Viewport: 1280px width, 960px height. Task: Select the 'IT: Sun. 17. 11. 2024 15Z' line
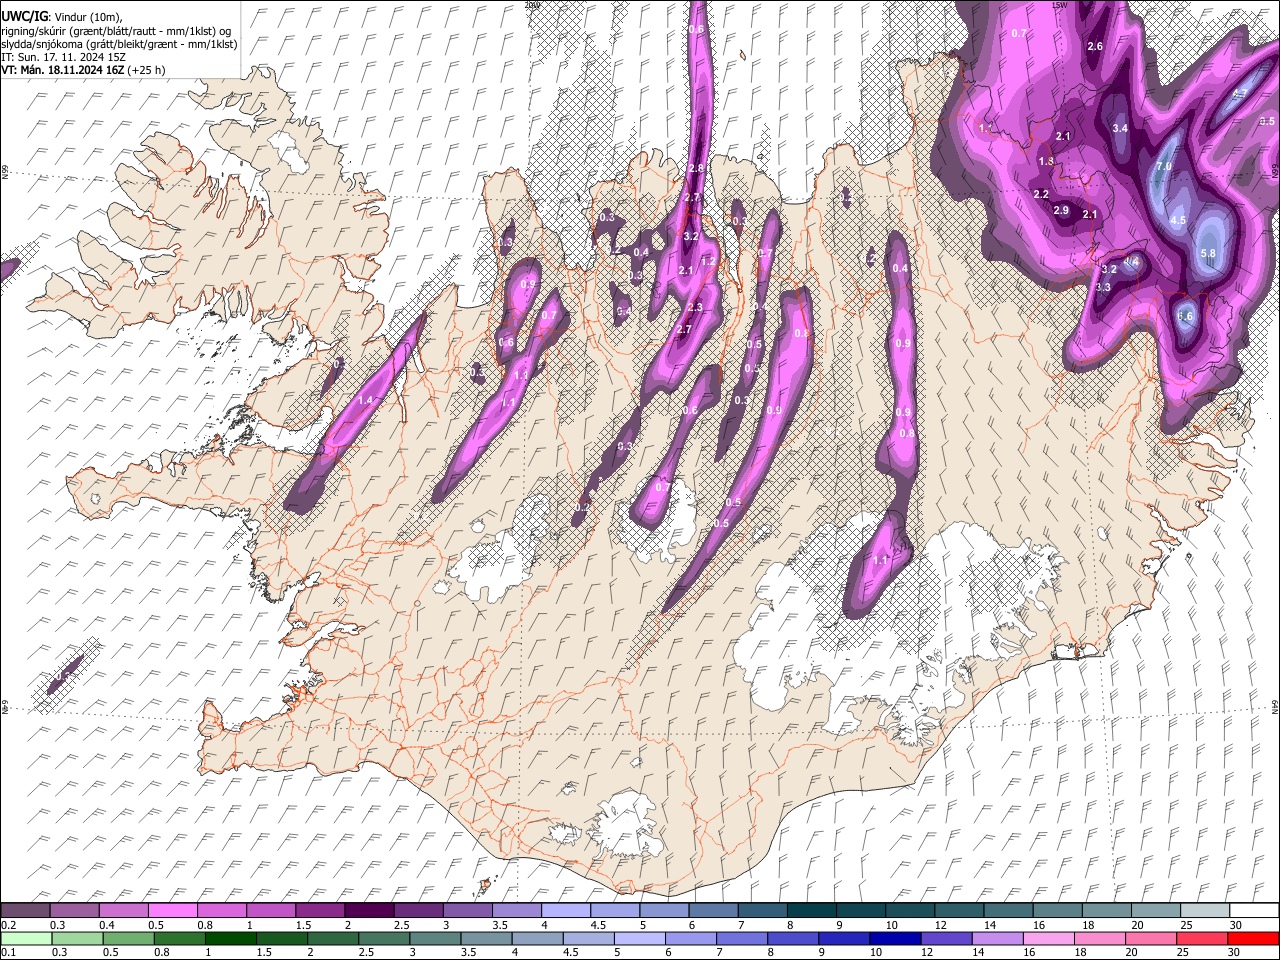click(x=63, y=57)
